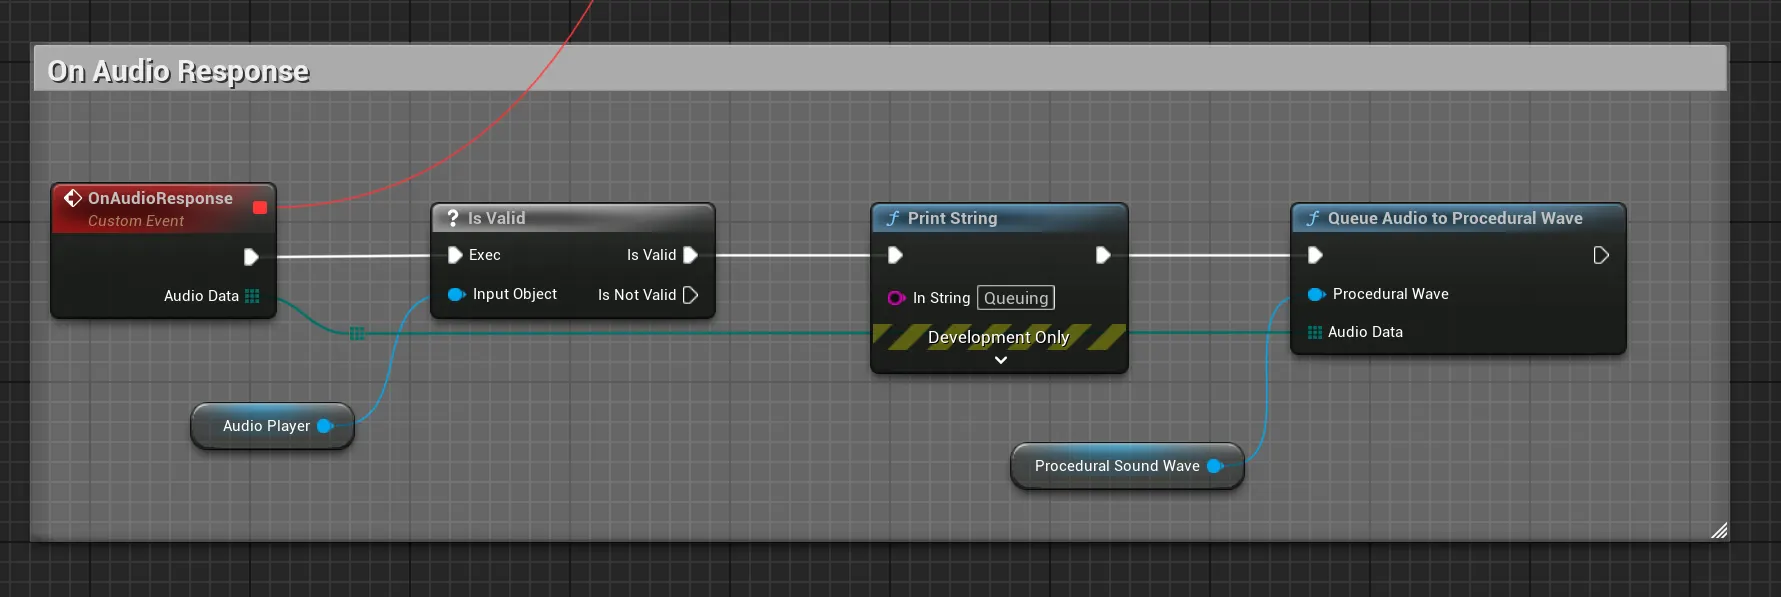1781x597 pixels.
Task: Click the Is Valid exec output pin
Action: (690, 255)
